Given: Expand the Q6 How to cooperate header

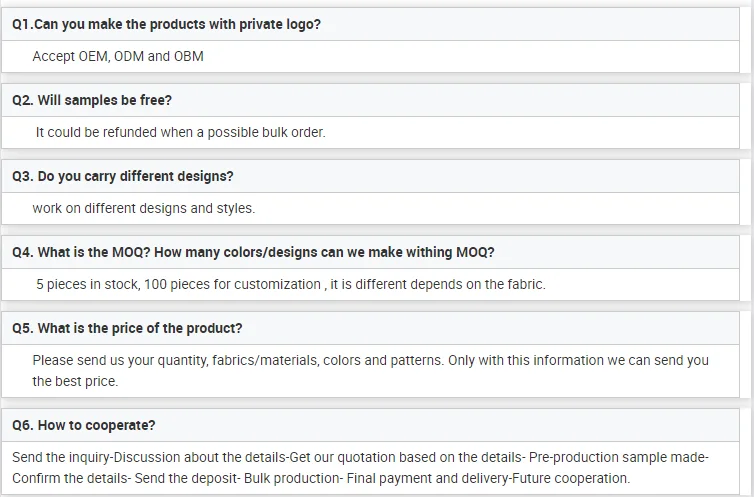Looking at the screenshot, I should coord(83,425).
